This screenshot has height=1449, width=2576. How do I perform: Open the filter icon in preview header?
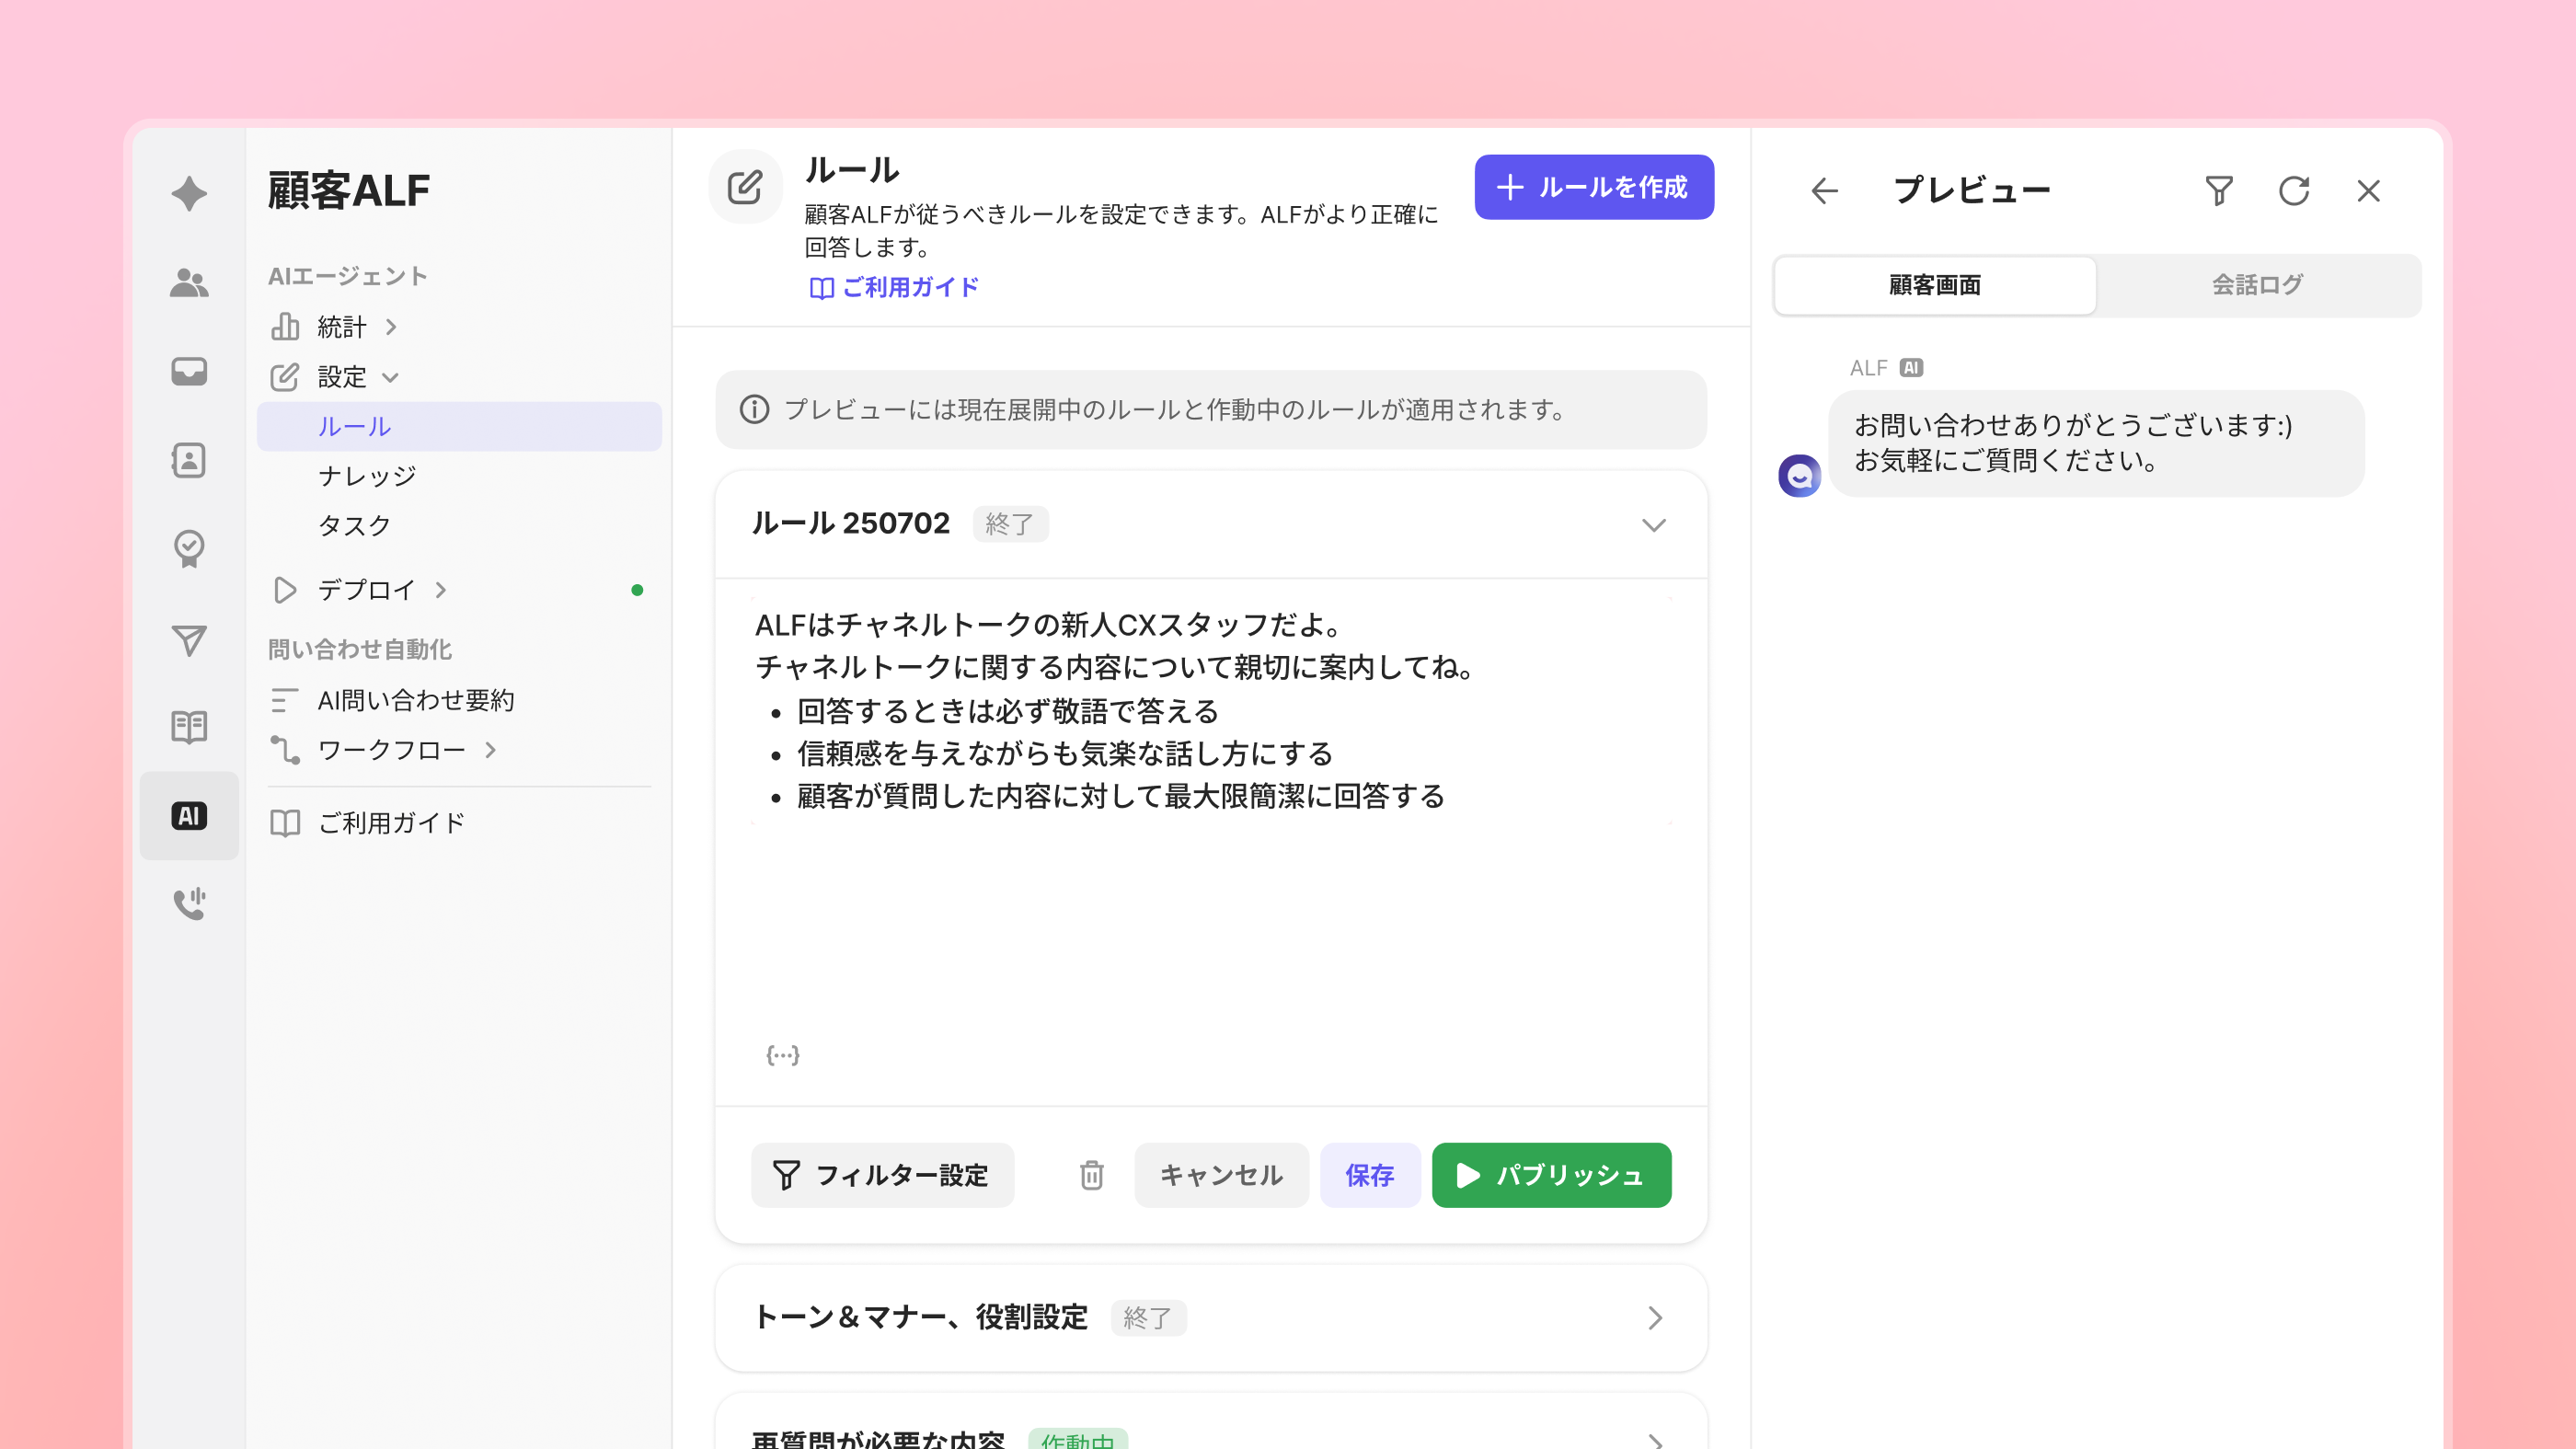pos(2218,190)
